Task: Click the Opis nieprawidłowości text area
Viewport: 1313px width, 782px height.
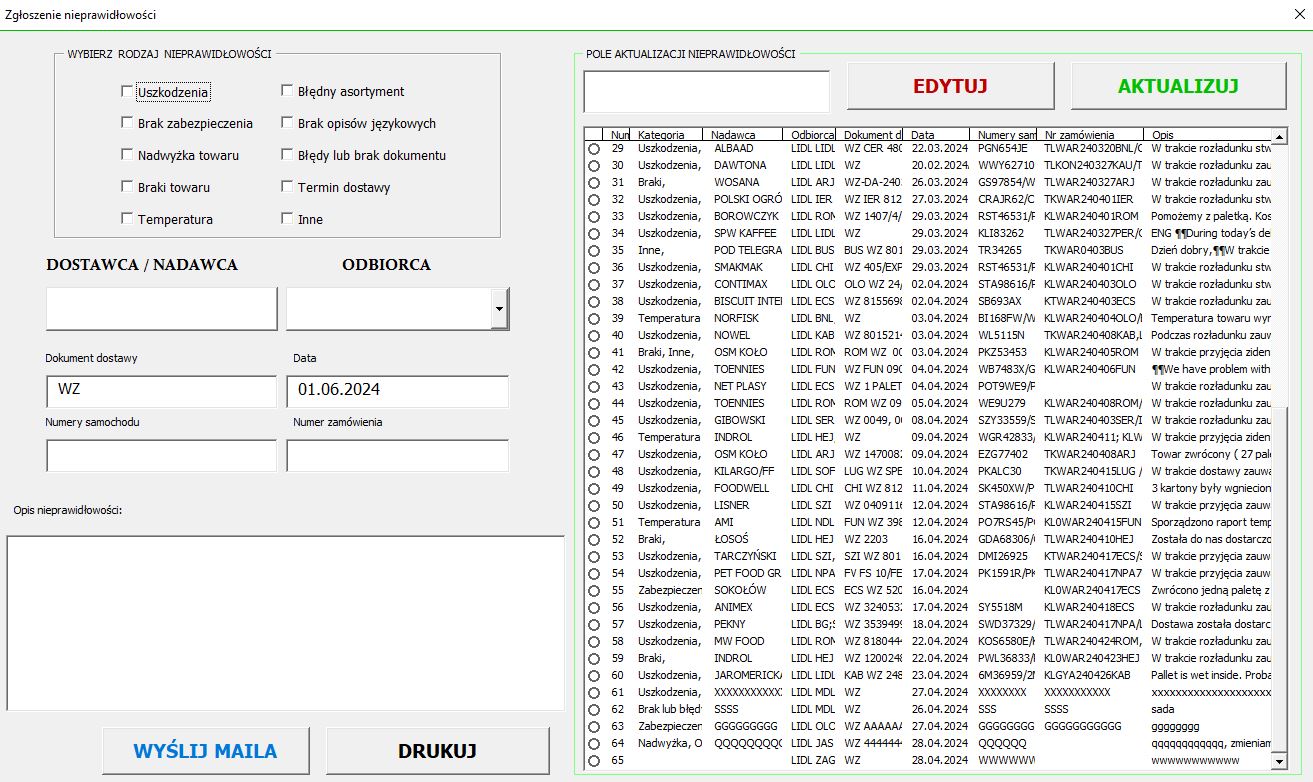Action: point(285,623)
